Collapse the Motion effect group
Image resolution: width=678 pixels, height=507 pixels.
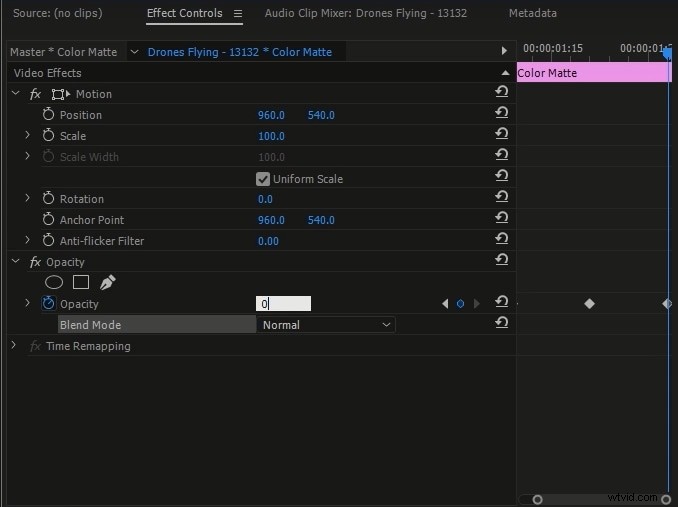click(16, 93)
